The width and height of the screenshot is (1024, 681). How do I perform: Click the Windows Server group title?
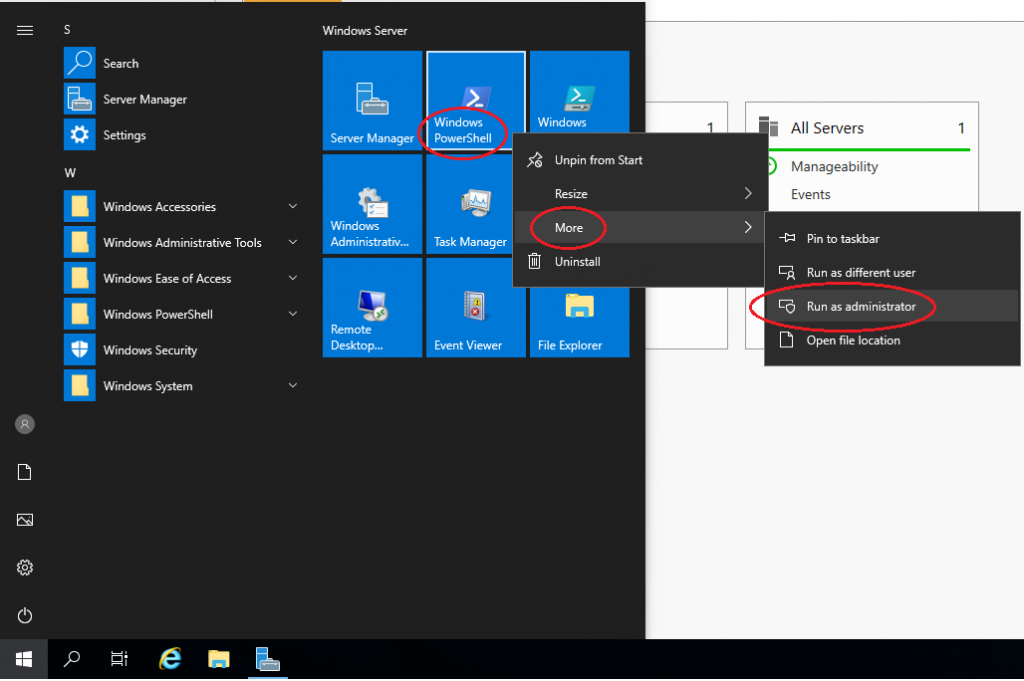[364, 31]
